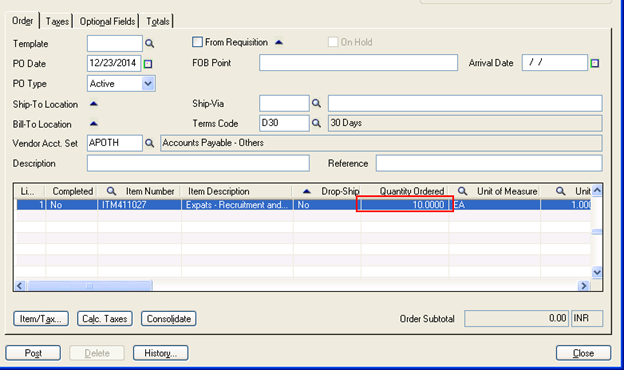Click the Template input field

coord(115,43)
